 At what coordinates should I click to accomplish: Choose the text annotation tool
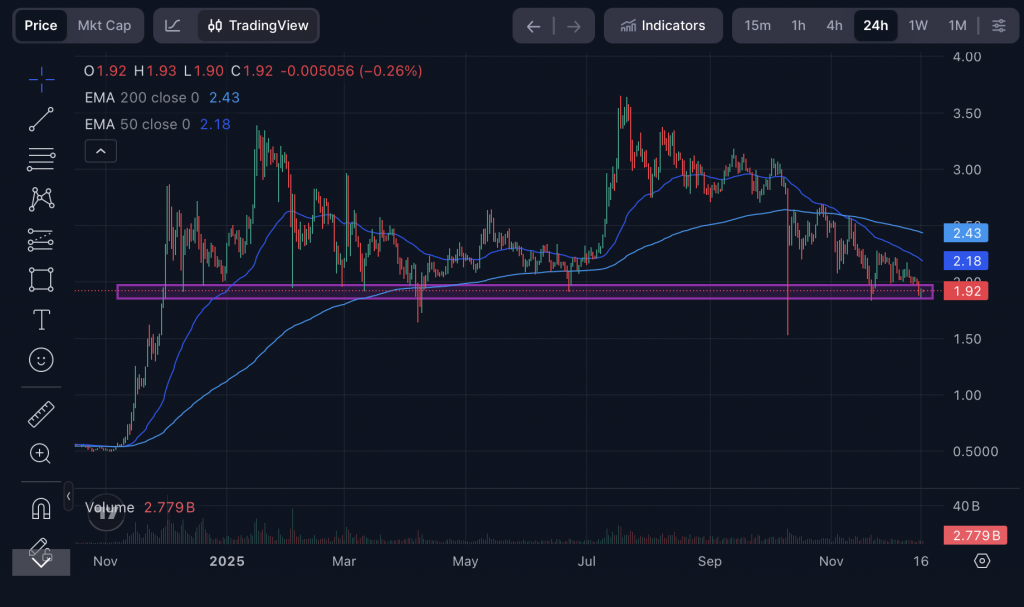(x=41, y=320)
